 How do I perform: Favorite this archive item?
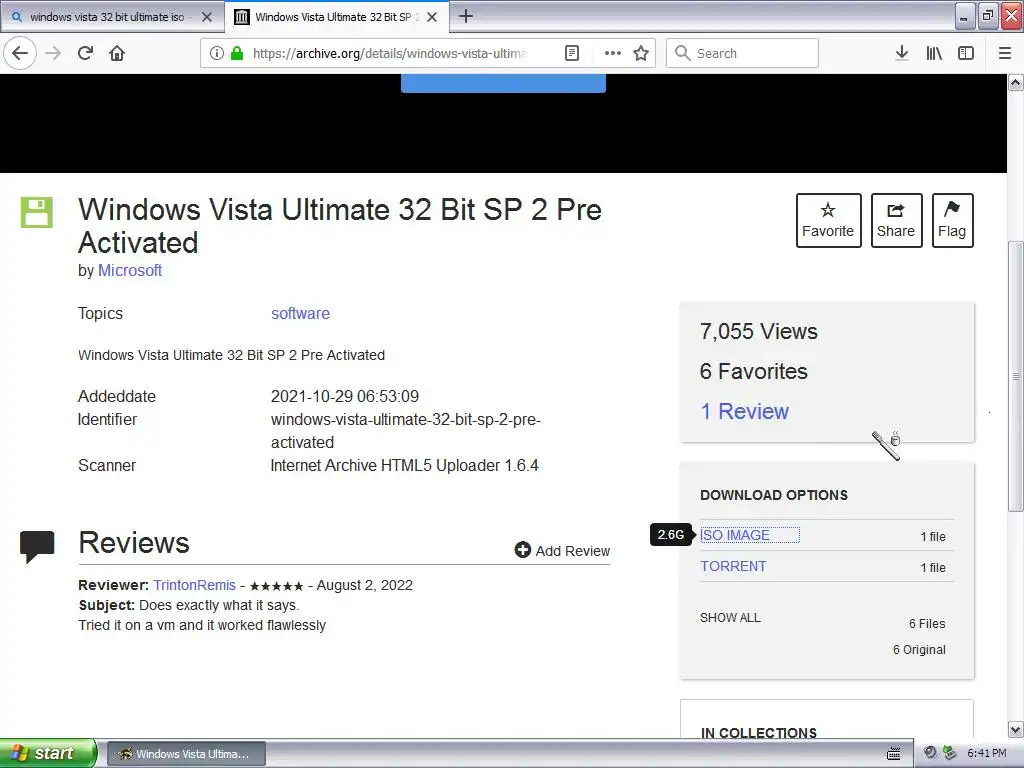pos(828,220)
